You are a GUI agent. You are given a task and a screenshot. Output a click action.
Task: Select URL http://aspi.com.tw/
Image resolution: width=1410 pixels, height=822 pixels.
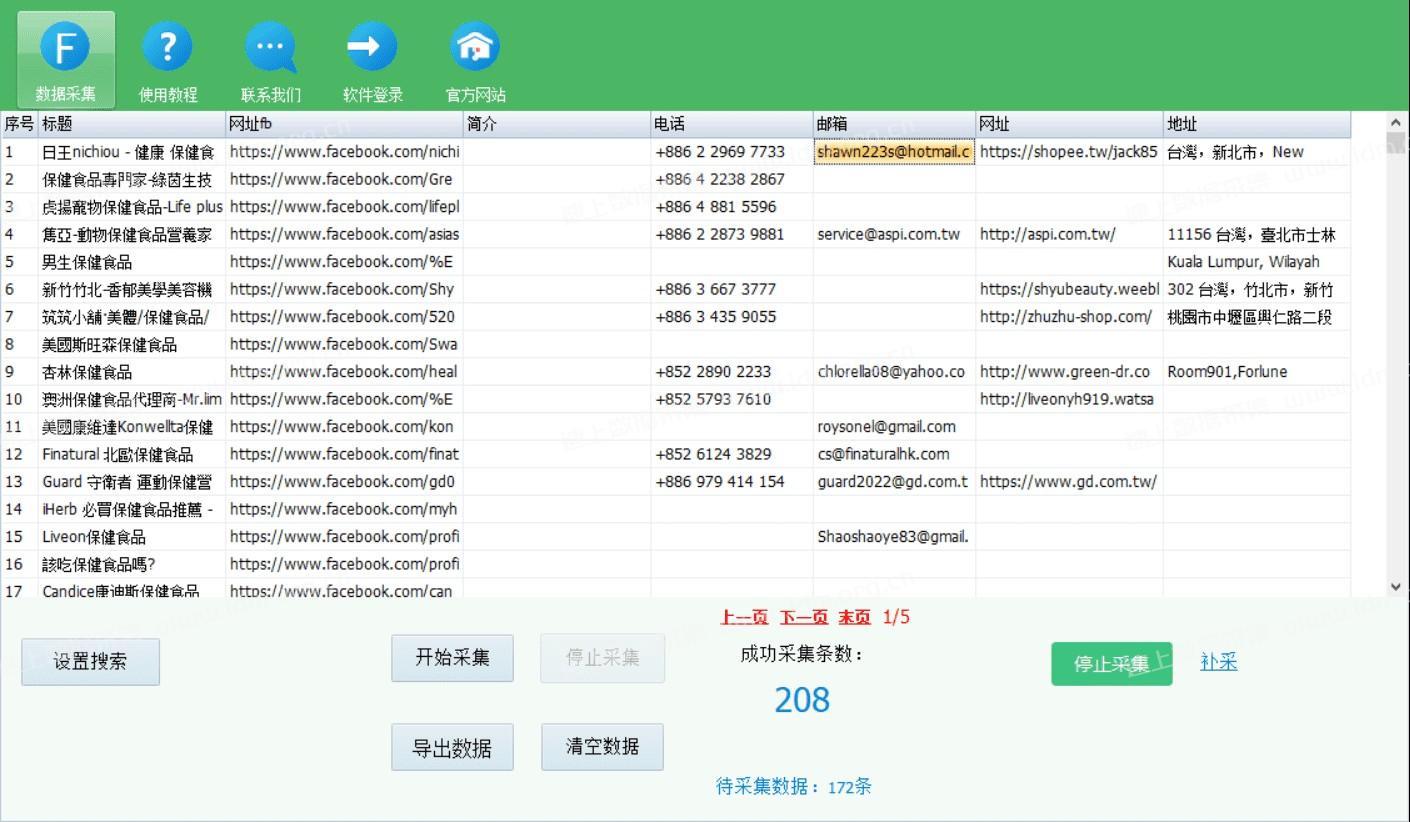click(1070, 234)
